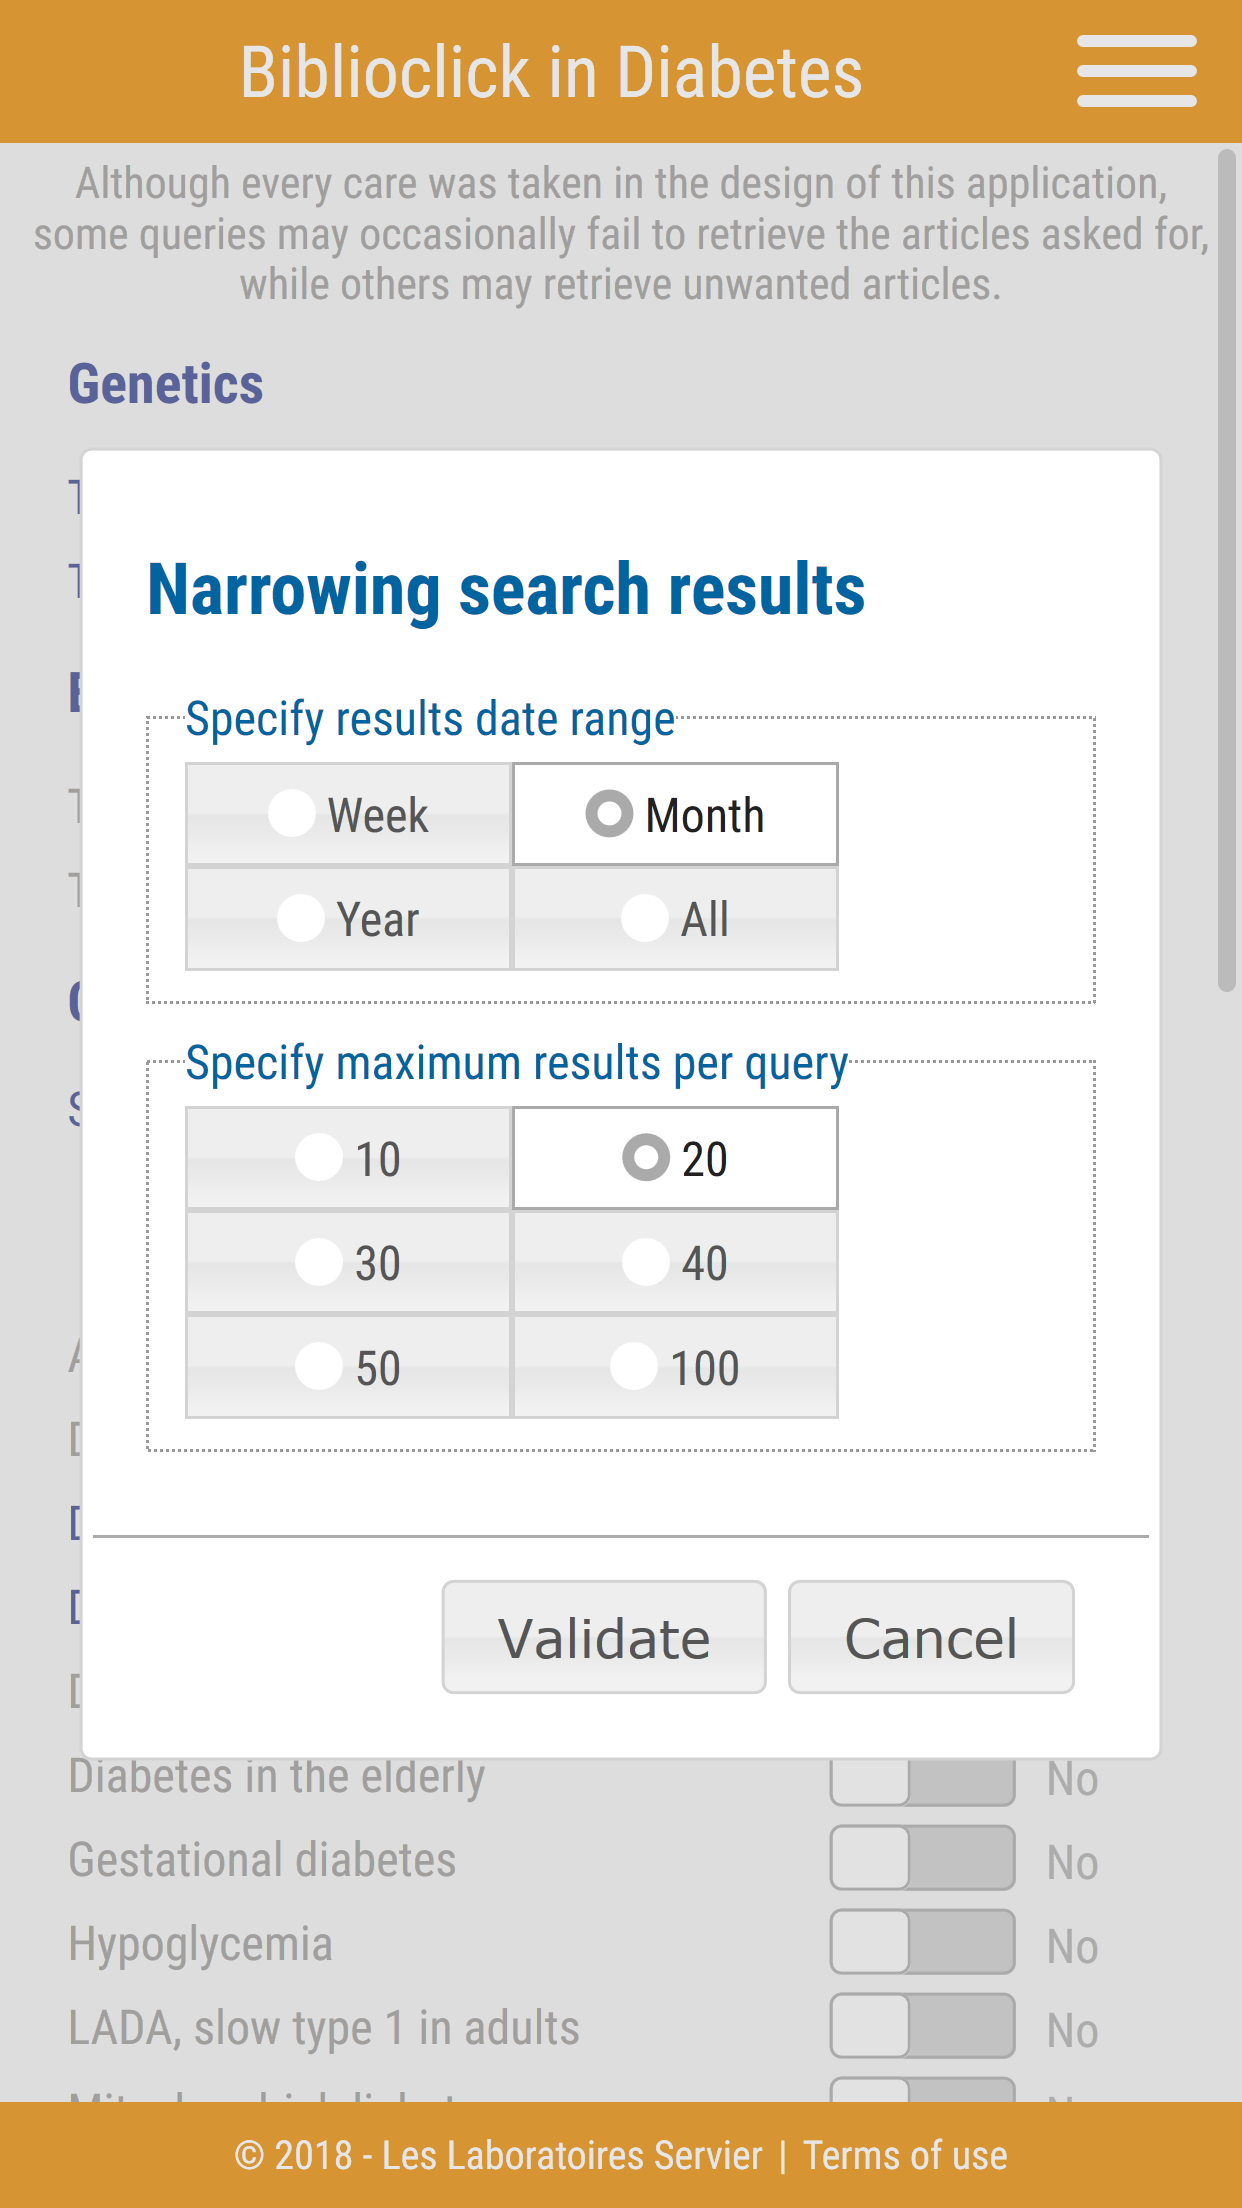Click the Validate button
Screen dimensions: 1242x2208
point(603,1637)
